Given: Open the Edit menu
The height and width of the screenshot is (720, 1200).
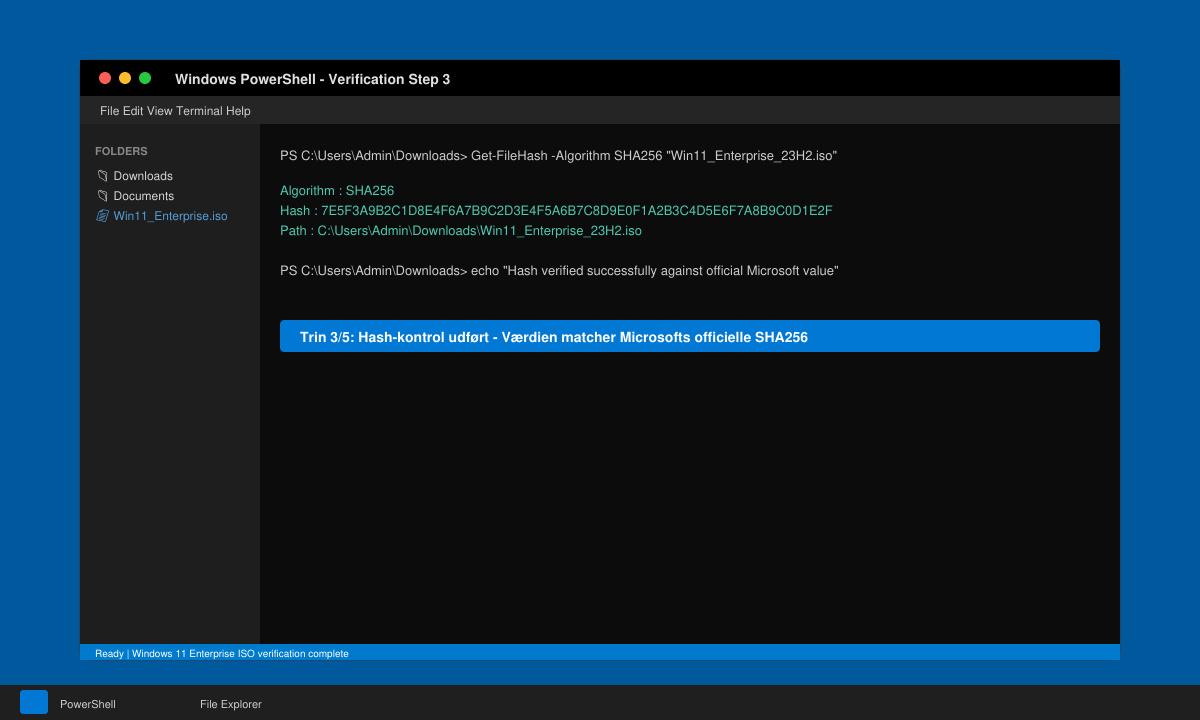Looking at the screenshot, I should tap(133, 111).
